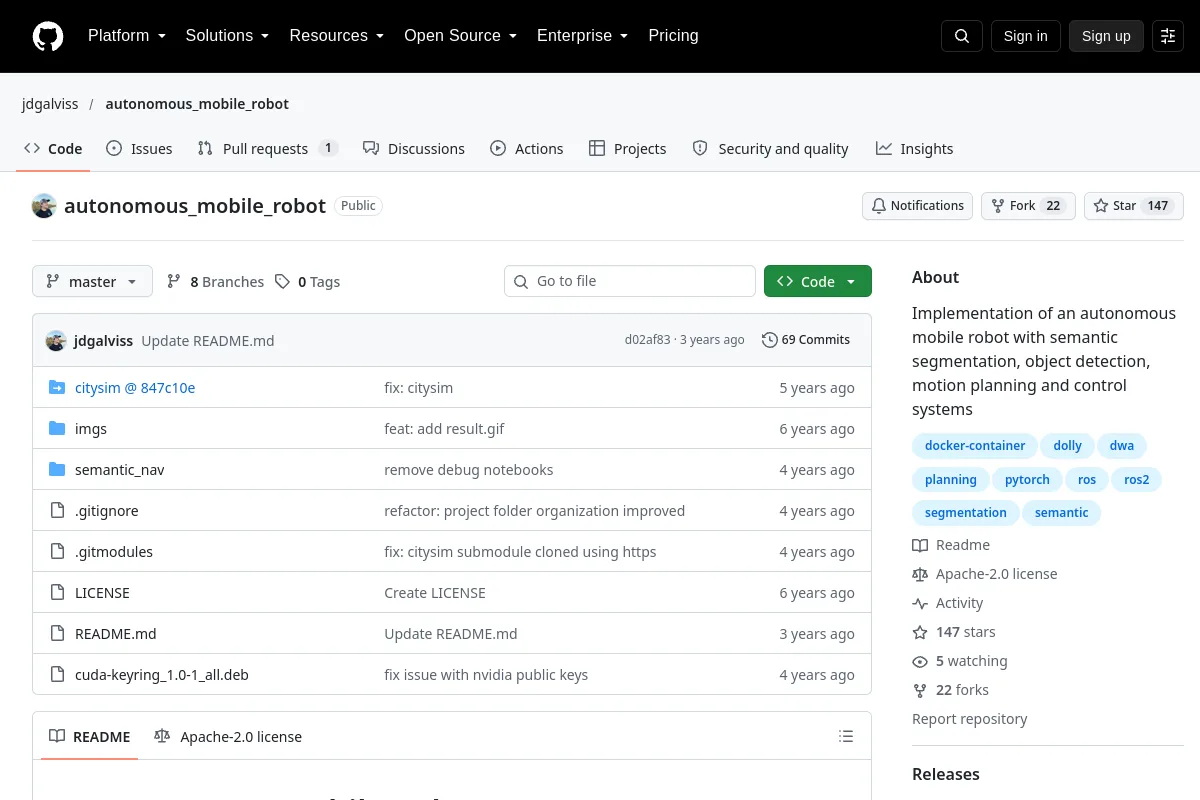Open the Issues tab
Viewport: 1200px width, 800px height.
point(139,149)
